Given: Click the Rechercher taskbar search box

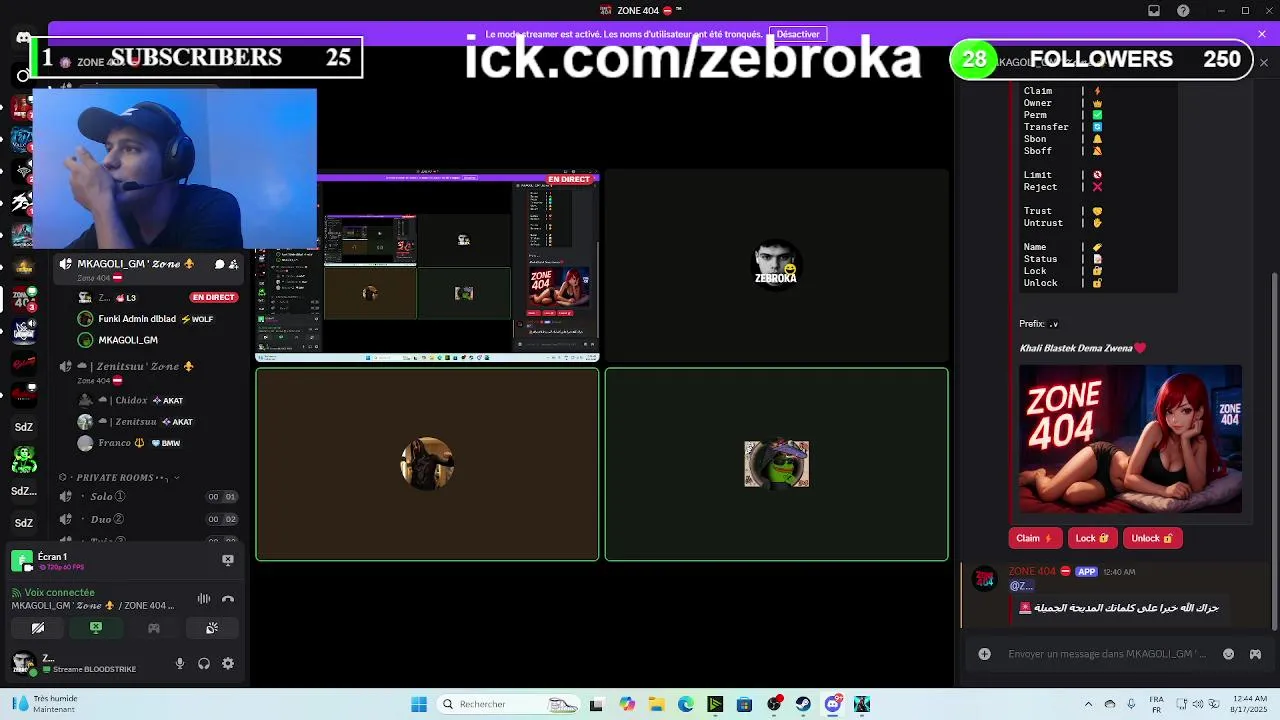Looking at the screenshot, I should [508, 704].
